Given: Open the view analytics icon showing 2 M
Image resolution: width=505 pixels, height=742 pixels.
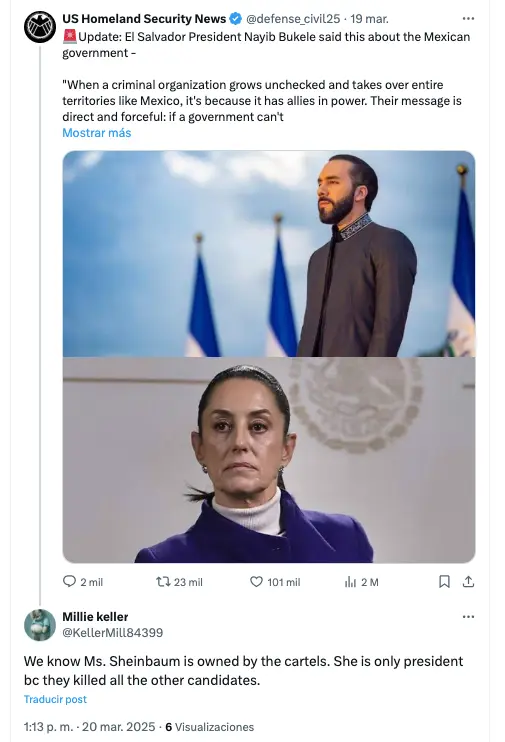Looking at the screenshot, I should tap(350, 582).
